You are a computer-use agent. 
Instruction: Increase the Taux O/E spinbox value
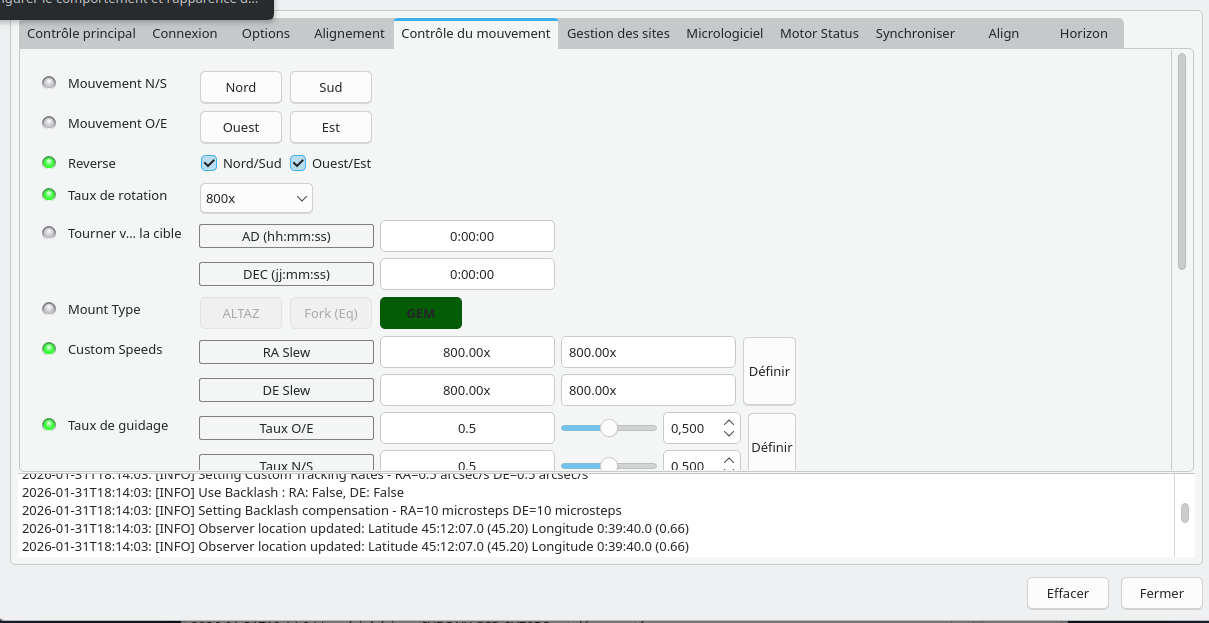729,421
